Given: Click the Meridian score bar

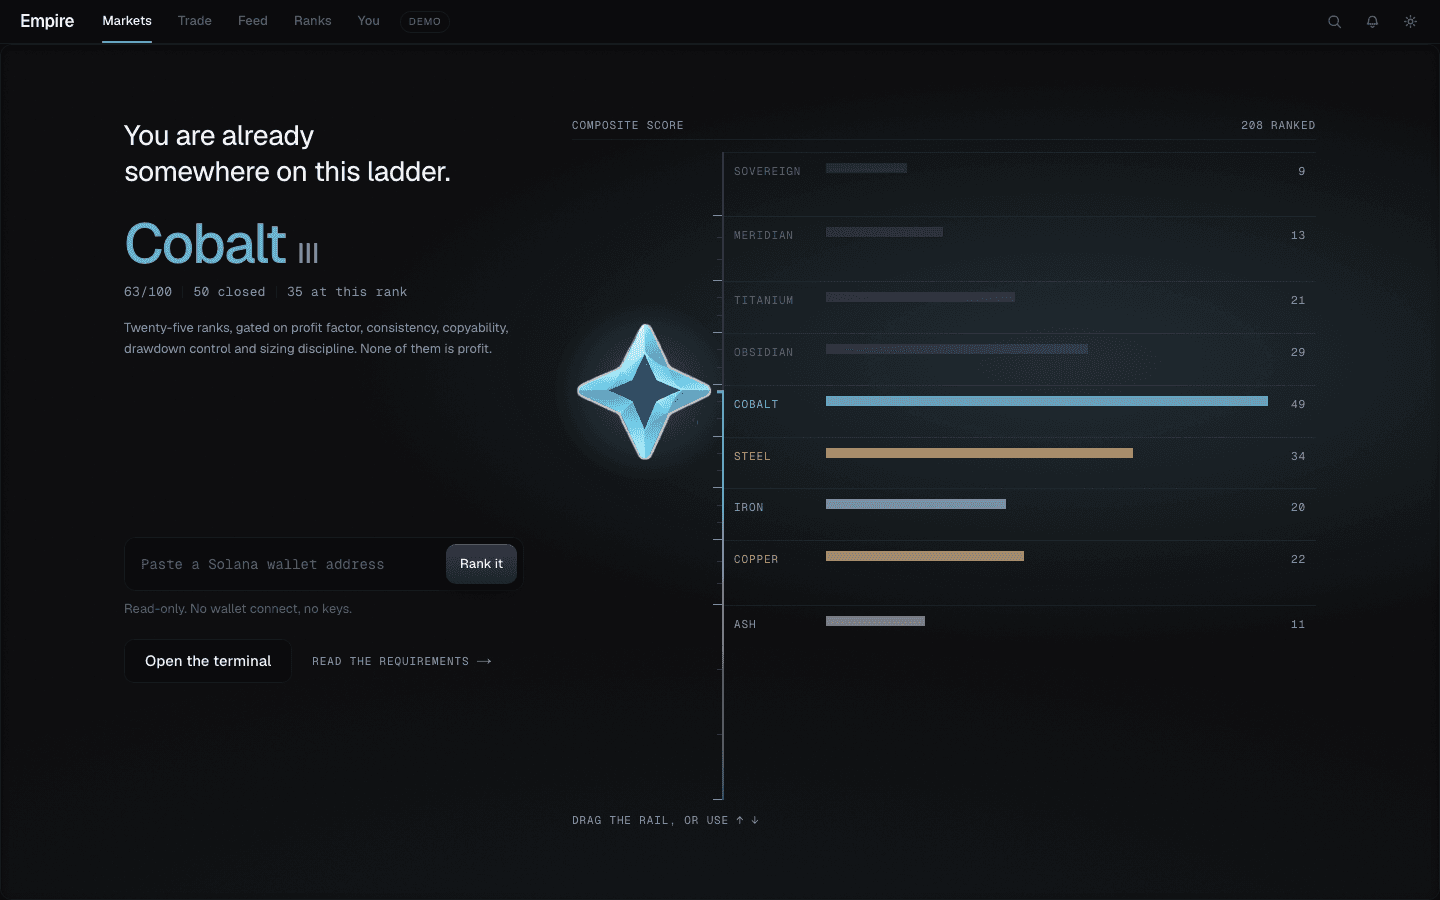Looking at the screenshot, I should (x=884, y=232).
